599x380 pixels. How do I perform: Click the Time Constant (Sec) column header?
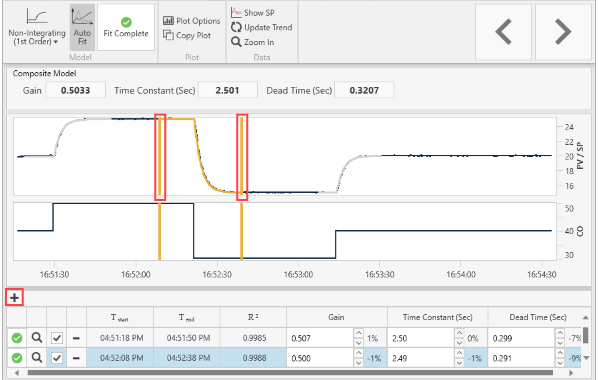437,317
